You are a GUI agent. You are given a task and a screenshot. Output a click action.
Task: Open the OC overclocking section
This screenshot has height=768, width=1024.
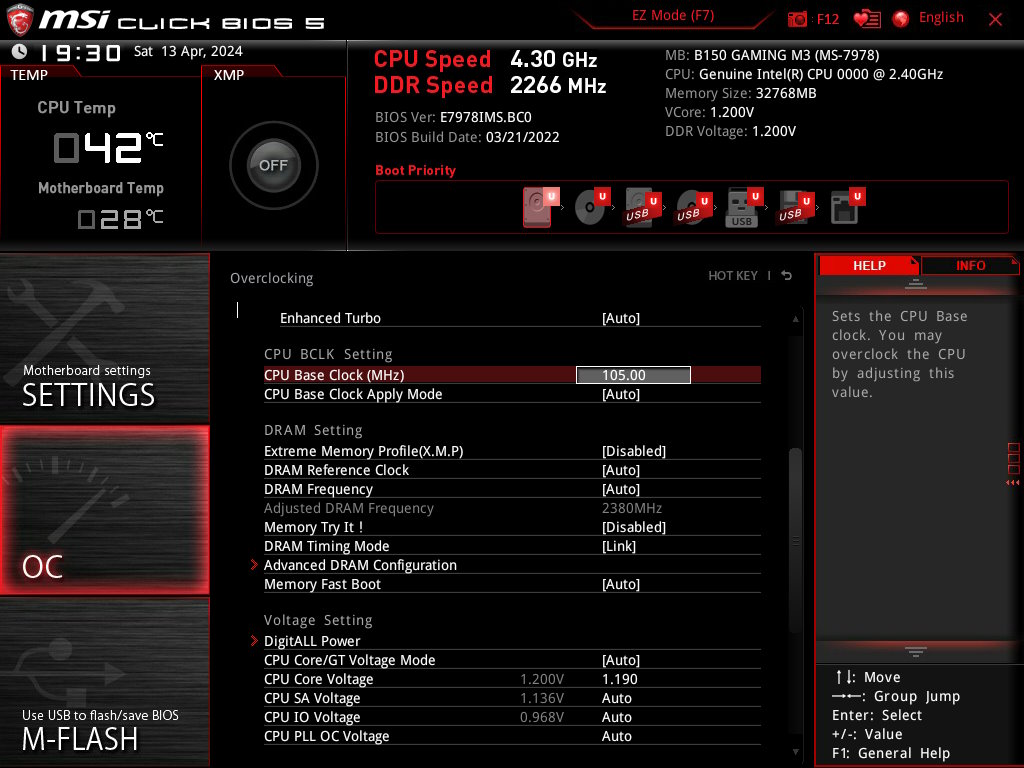point(104,510)
